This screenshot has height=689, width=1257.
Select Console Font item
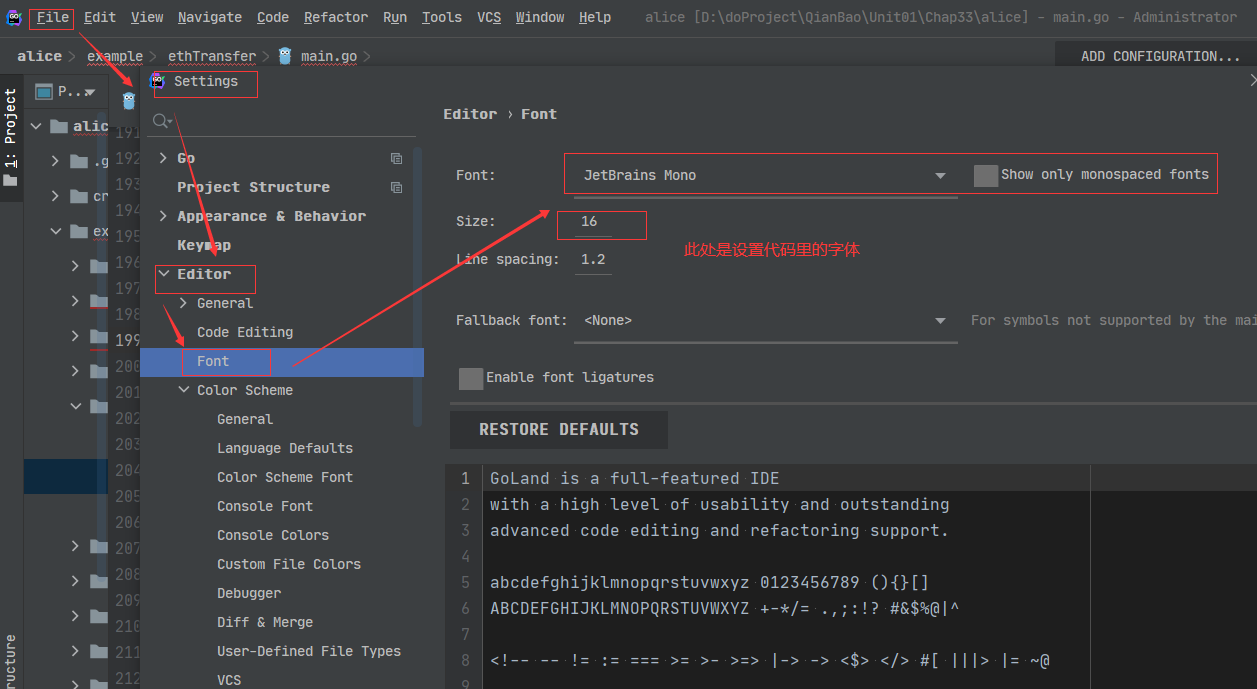click(265, 506)
